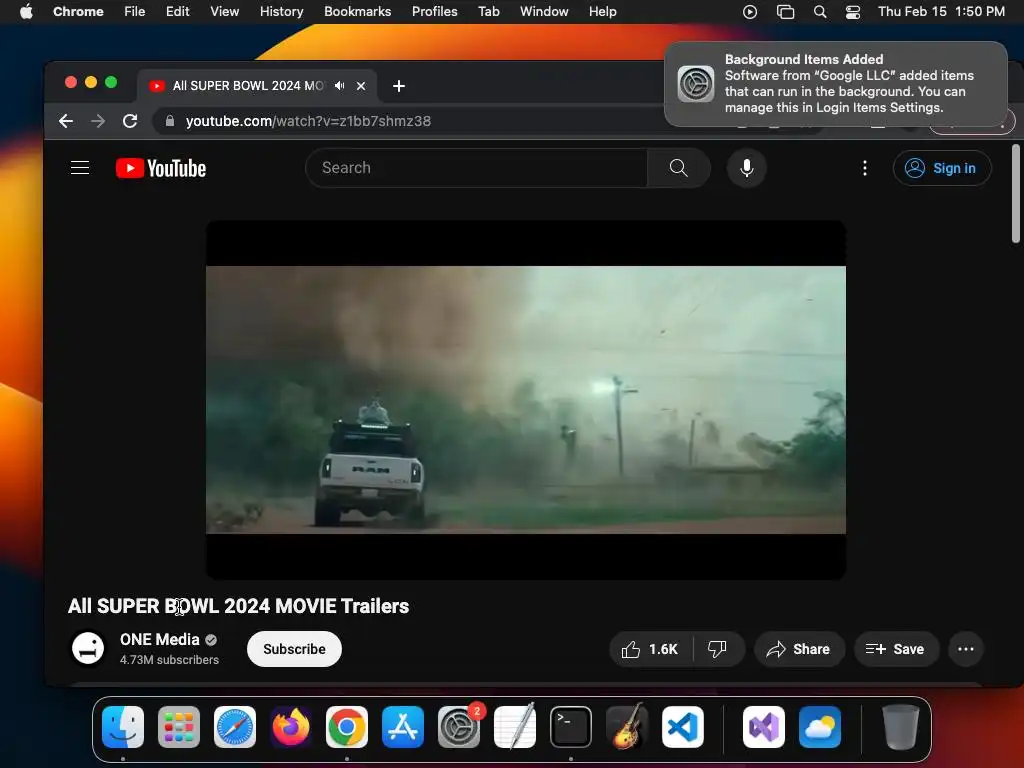1024x768 pixels.
Task: Start voice search with the microphone icon
Action: tap(746, 168)
